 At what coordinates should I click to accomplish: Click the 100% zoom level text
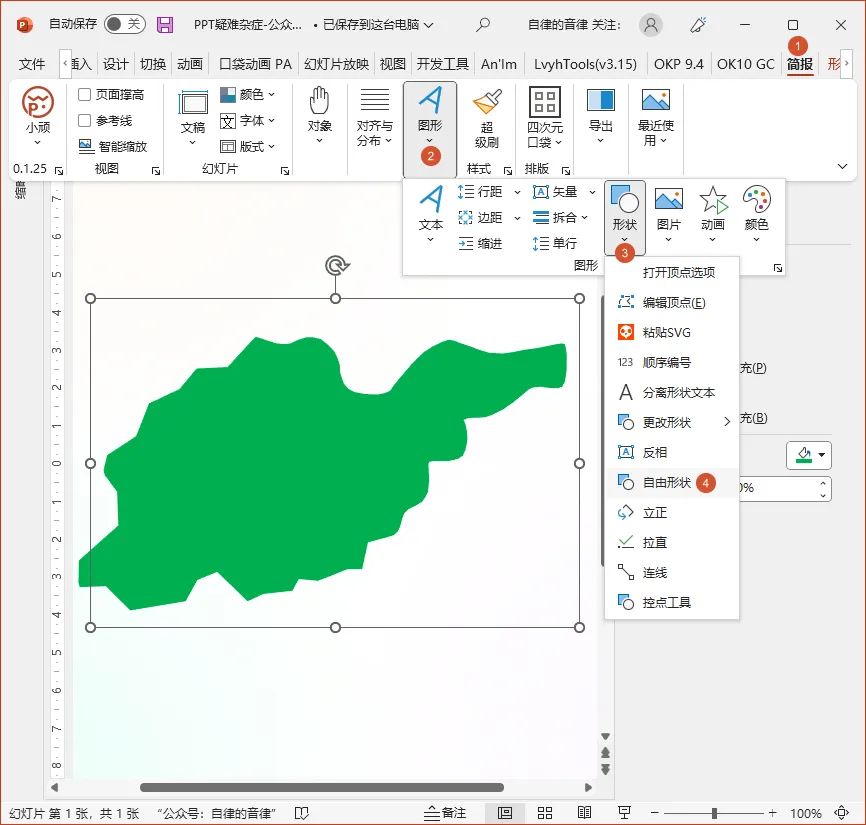805,813
